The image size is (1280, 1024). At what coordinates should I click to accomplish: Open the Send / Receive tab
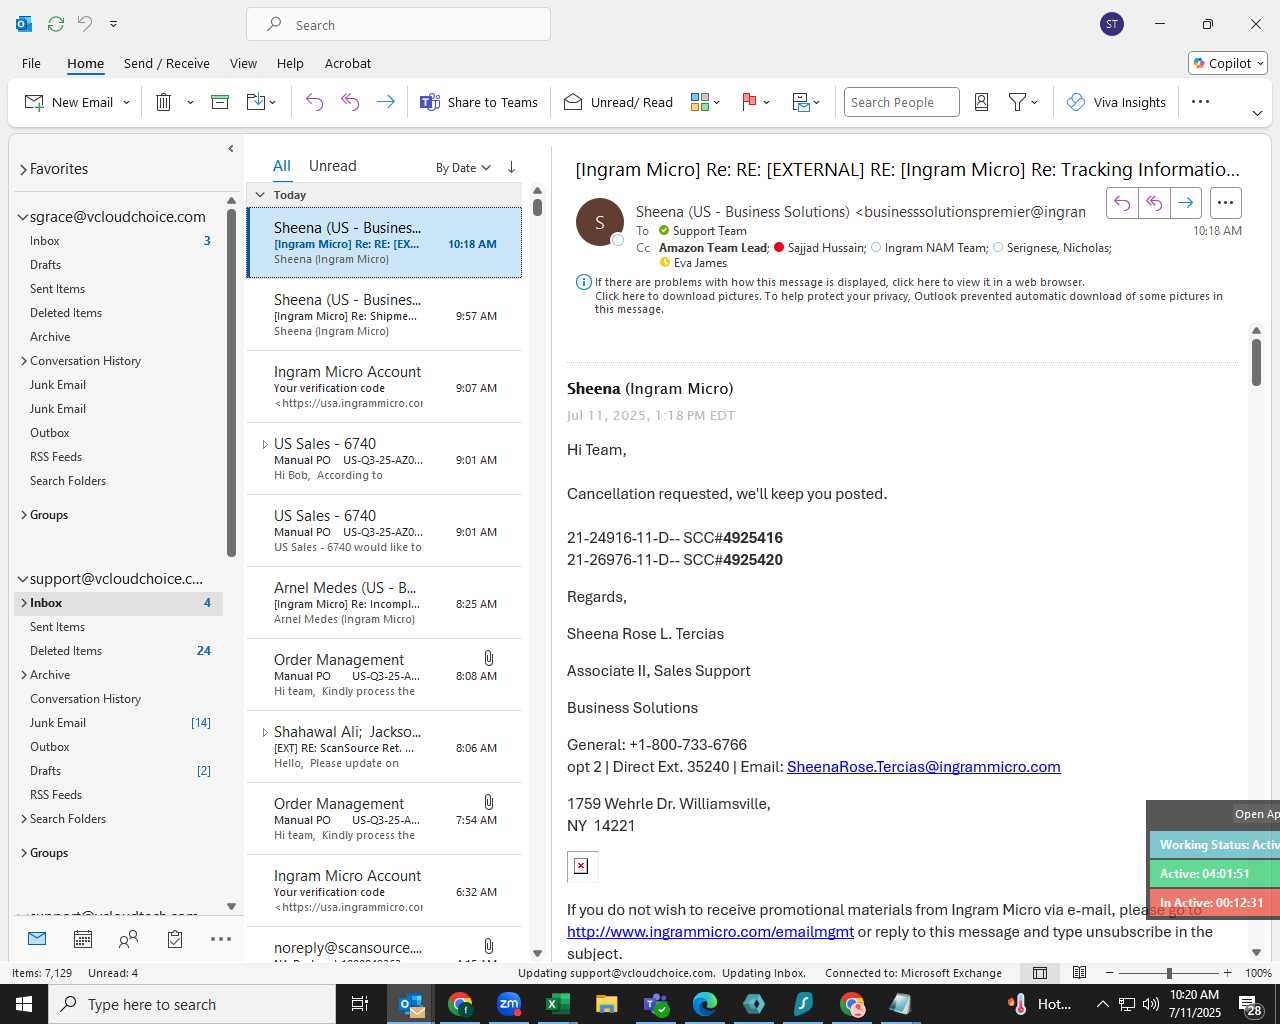point(167,63)
